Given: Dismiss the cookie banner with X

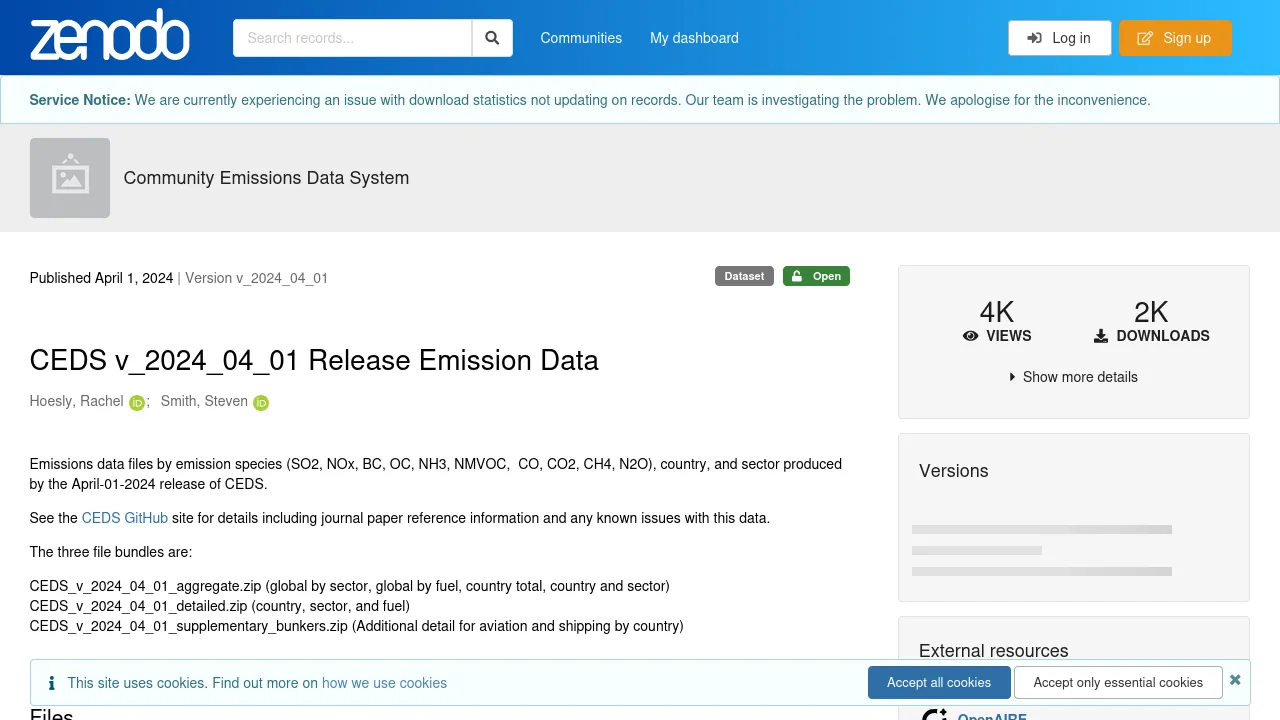Looking at the screenshot, I should pos(1235,680).
